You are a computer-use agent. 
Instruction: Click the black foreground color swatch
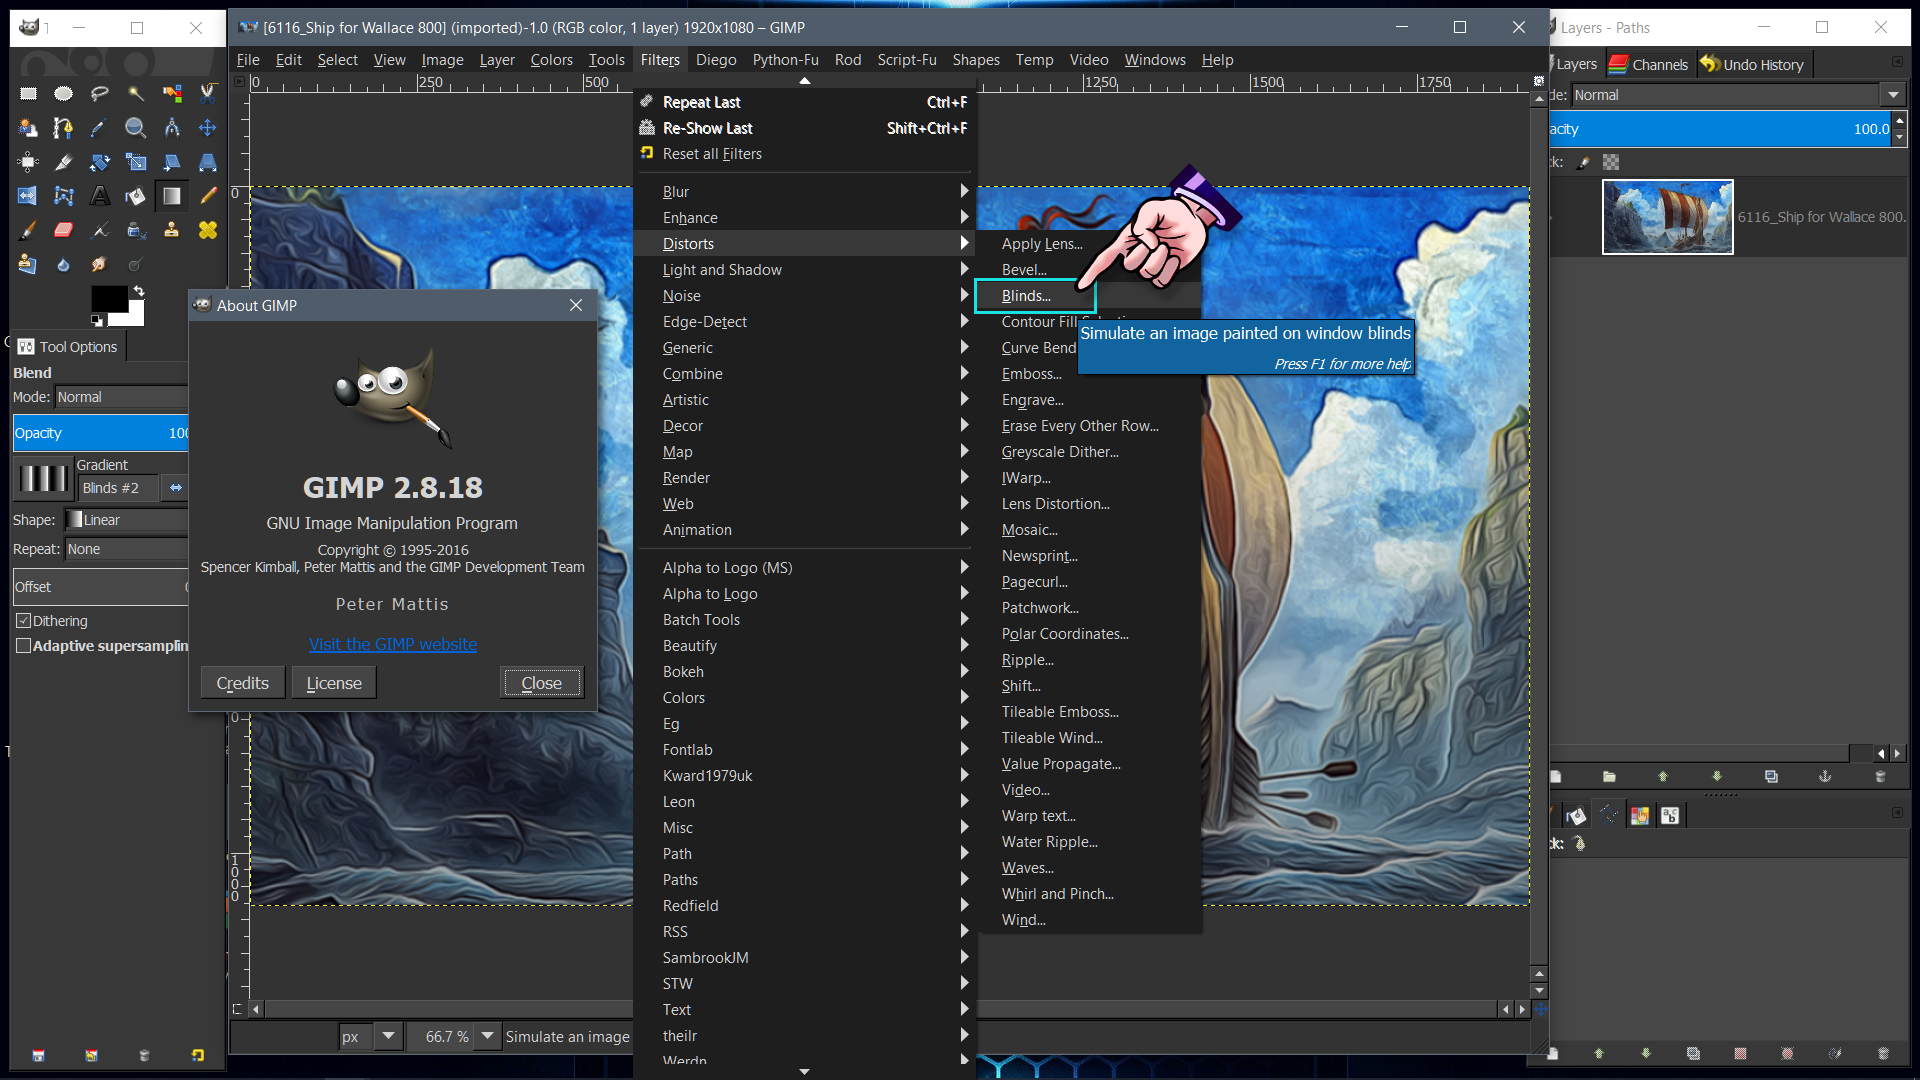pyautogui.click(x=108, y=298)
